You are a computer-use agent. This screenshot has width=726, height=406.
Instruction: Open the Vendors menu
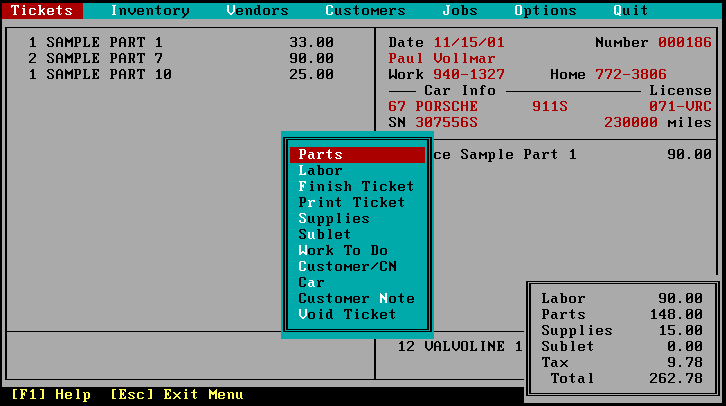coord(257,11)
